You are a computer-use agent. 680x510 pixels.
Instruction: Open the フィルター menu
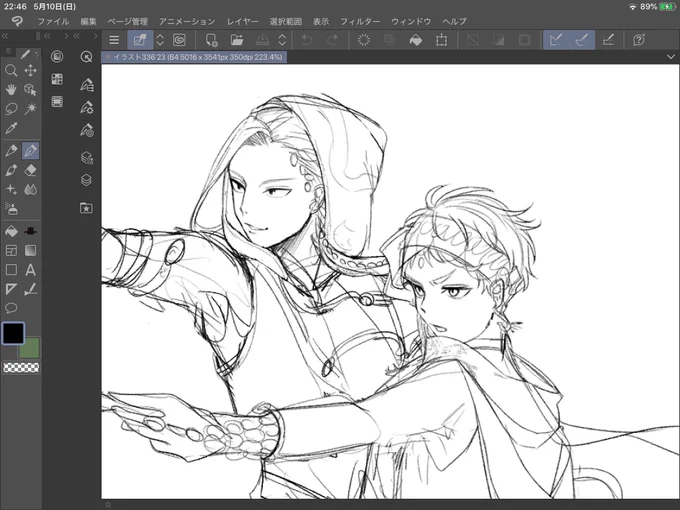[x=360, y=21]
